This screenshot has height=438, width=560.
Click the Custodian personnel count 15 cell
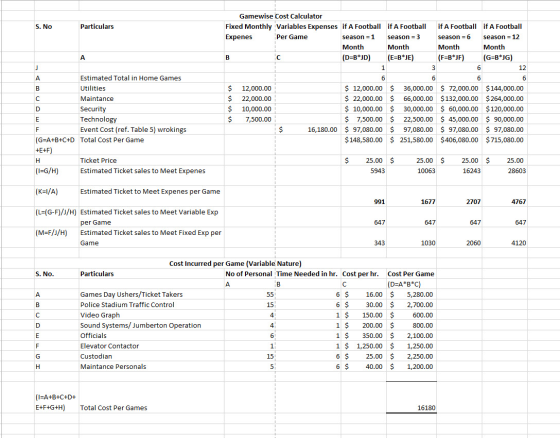[x=250, y=356]
